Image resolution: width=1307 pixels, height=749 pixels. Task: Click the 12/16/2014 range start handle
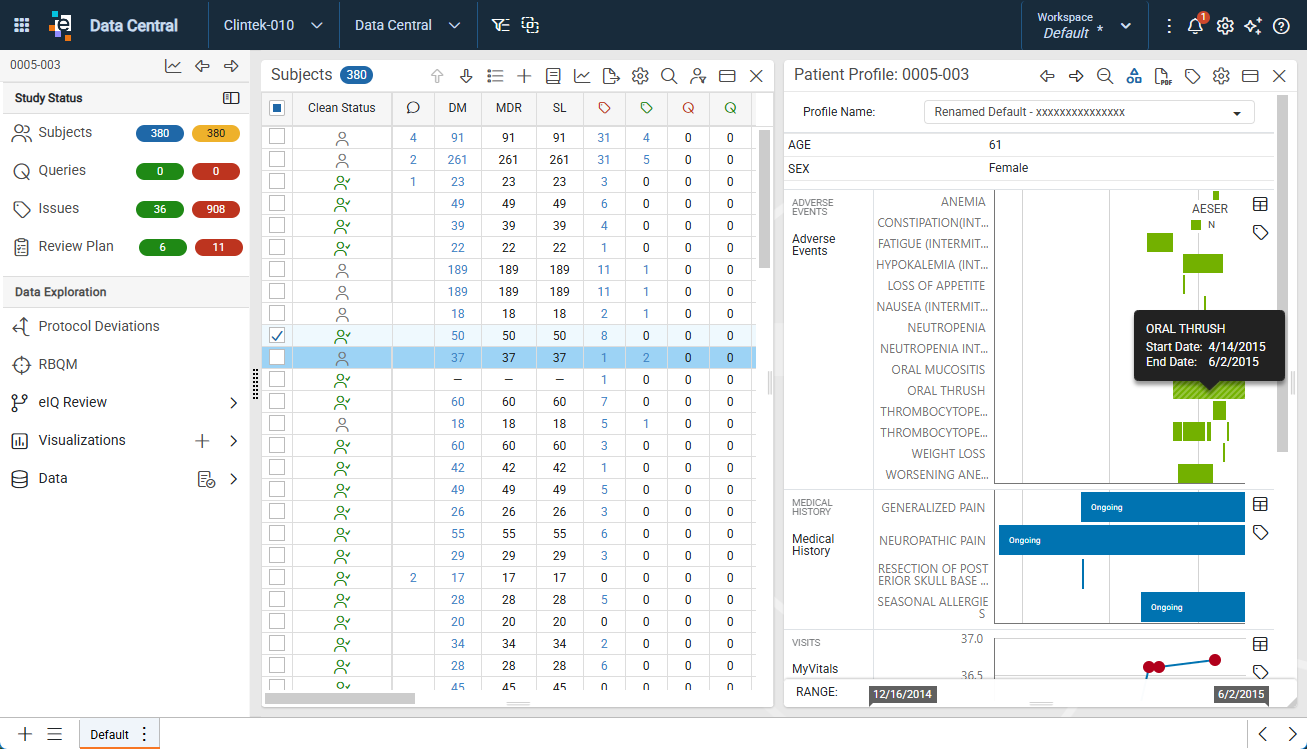tap(903, 694)
